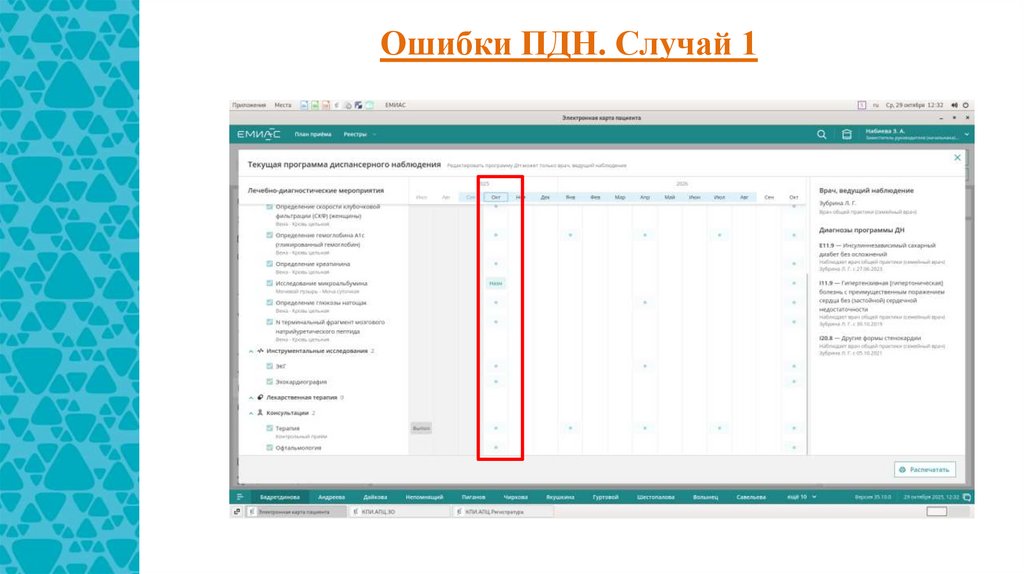Select the Янв month column header
The height and width of the screenshot is (574, 1024).
(570, 197)
